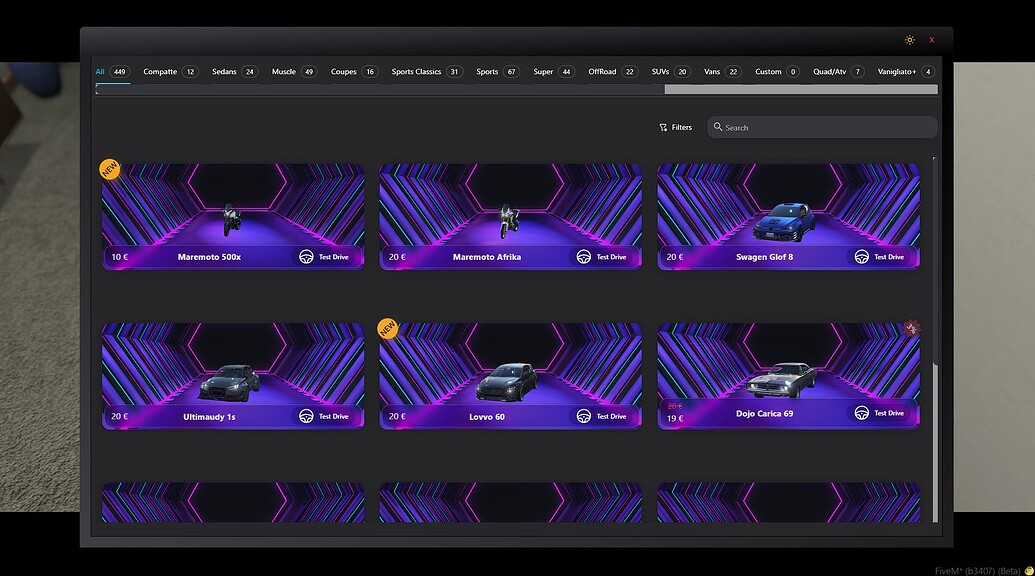Open the Super category tab
The width and height of the screenshot is (1035, 576).
[x=554, y=71]
